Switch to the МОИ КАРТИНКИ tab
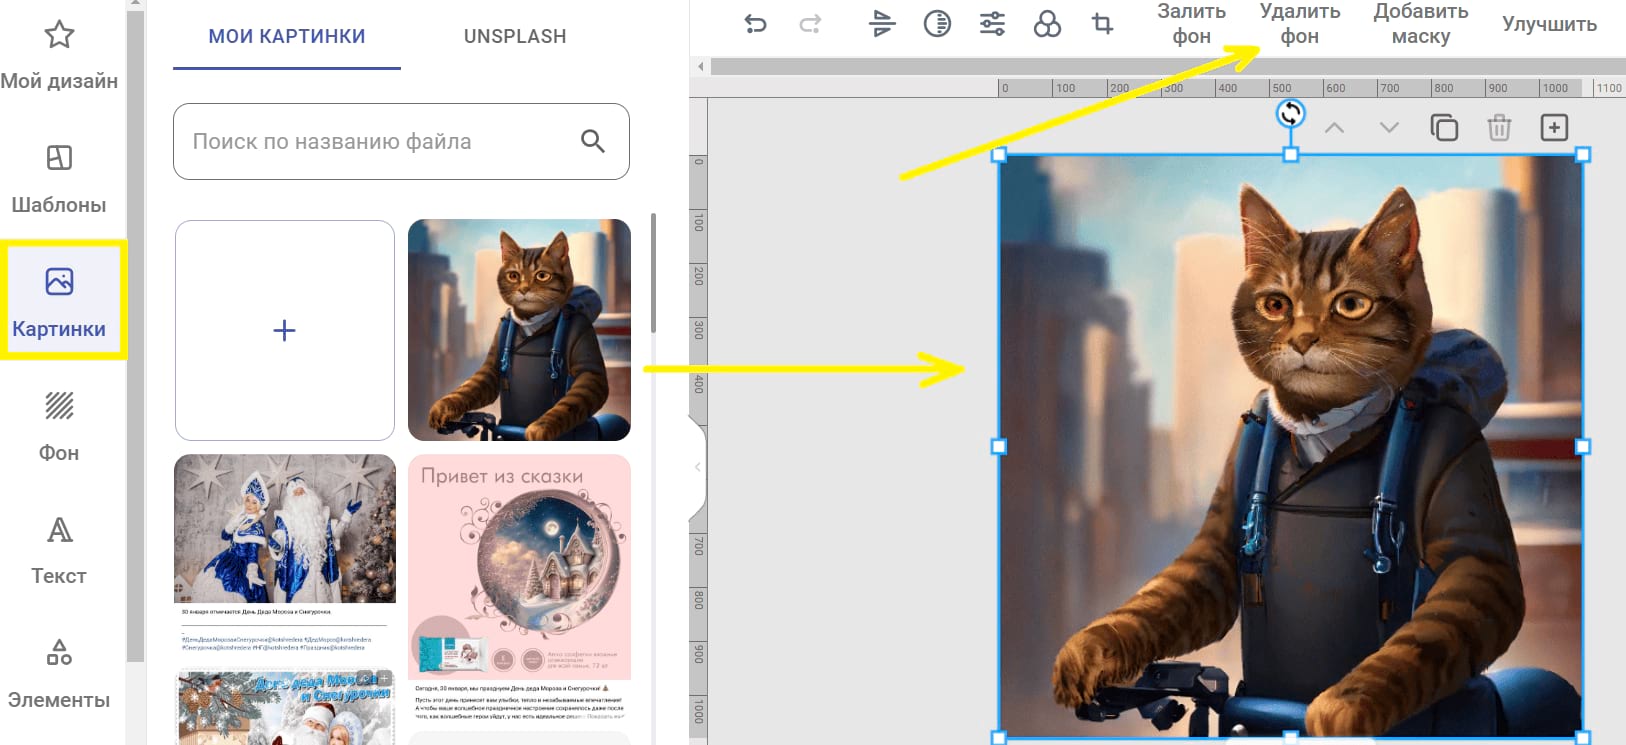The image size is (1626, 745). (x=287, y=37)
